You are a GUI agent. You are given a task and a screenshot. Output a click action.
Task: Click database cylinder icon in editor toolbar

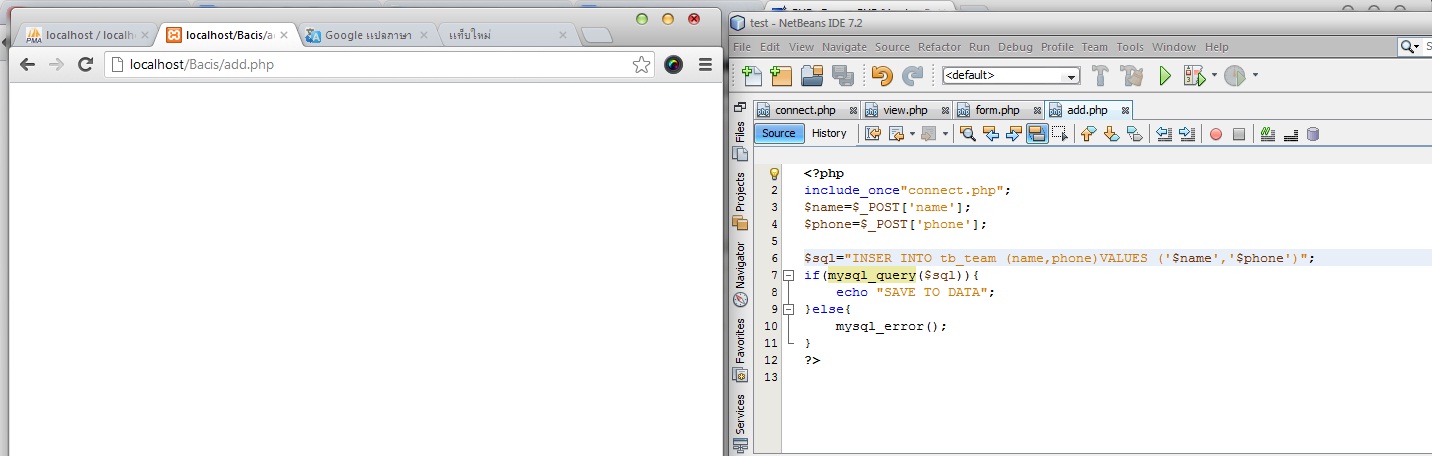point(1313,133)
